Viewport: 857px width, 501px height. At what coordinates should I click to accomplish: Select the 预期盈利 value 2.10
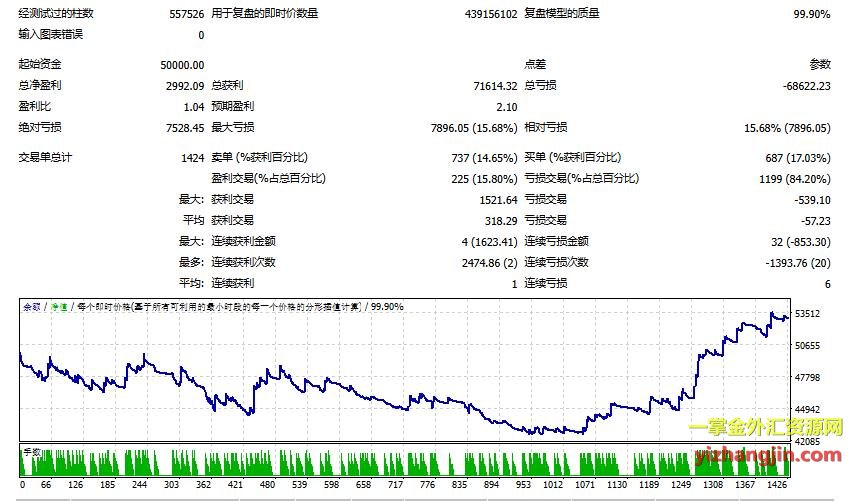[x=506, y=107]
